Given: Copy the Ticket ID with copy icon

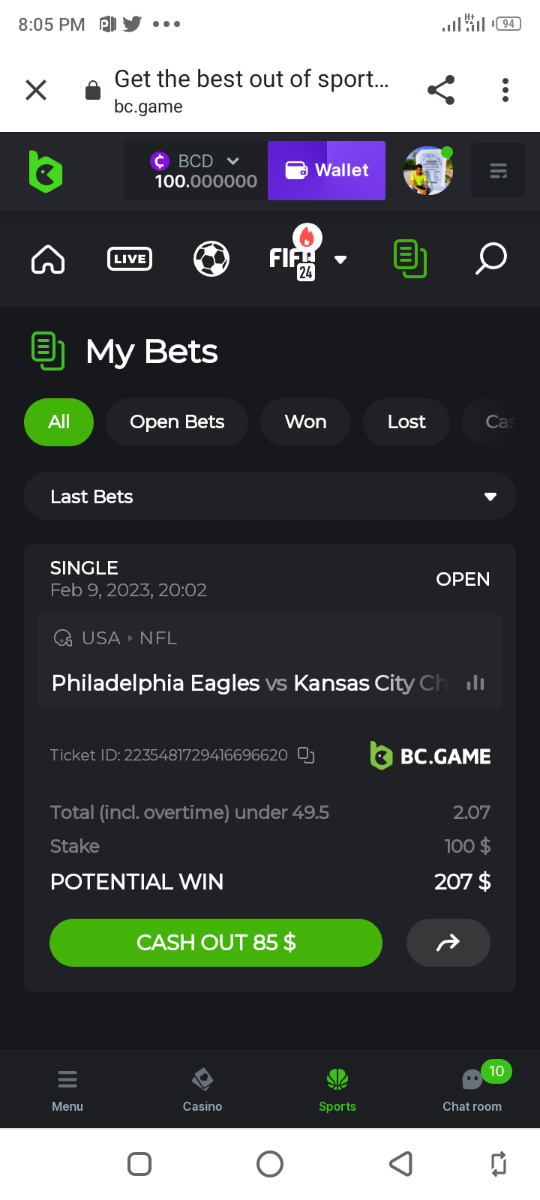Looking at the screenshot, I should (306, 755).
